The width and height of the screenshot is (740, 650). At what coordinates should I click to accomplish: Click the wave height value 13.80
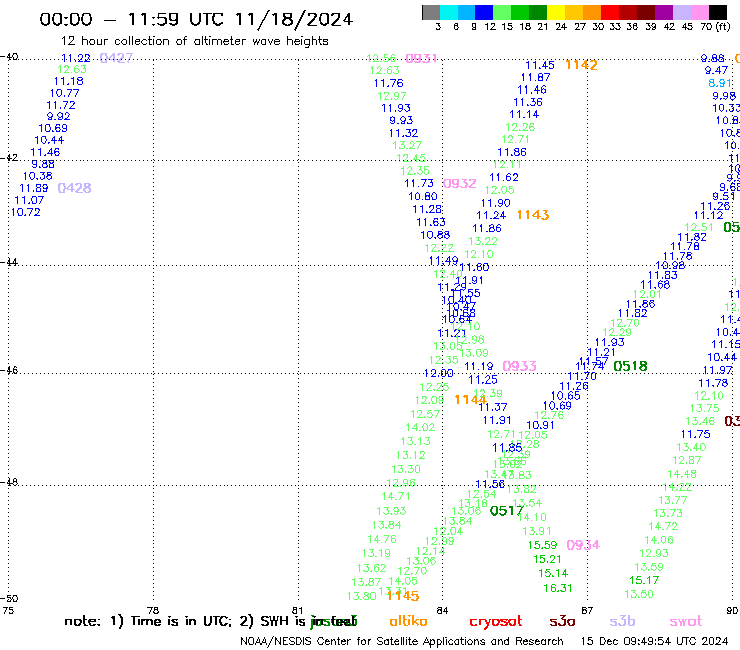362,596
